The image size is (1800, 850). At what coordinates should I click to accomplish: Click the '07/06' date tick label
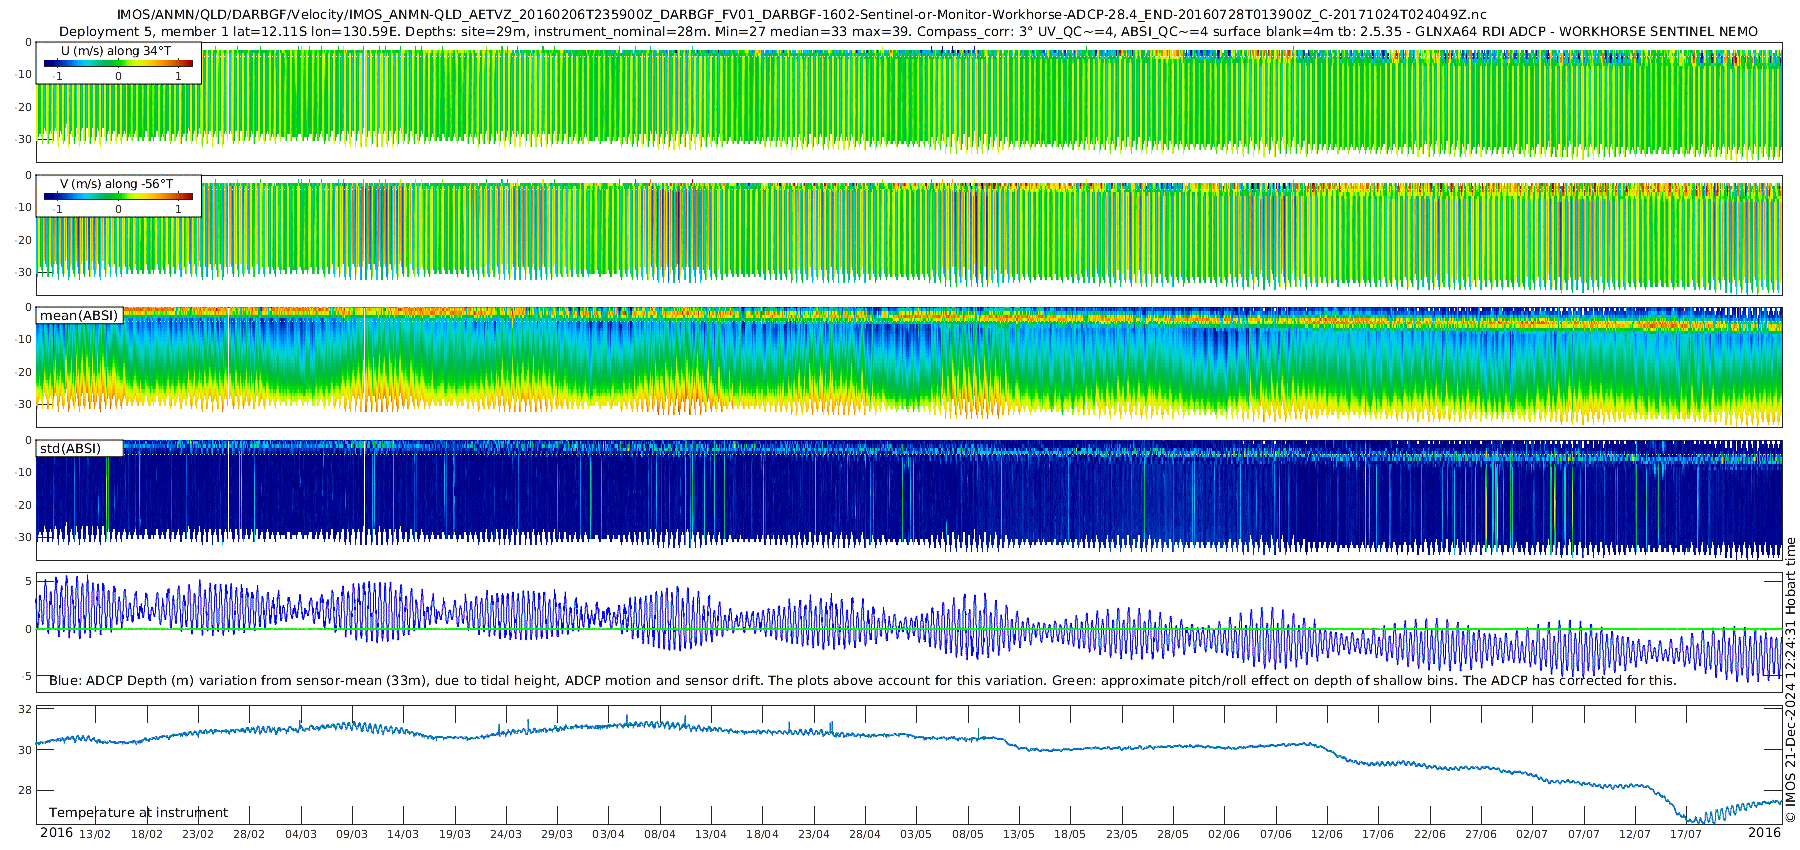[x=1276, y=834]
